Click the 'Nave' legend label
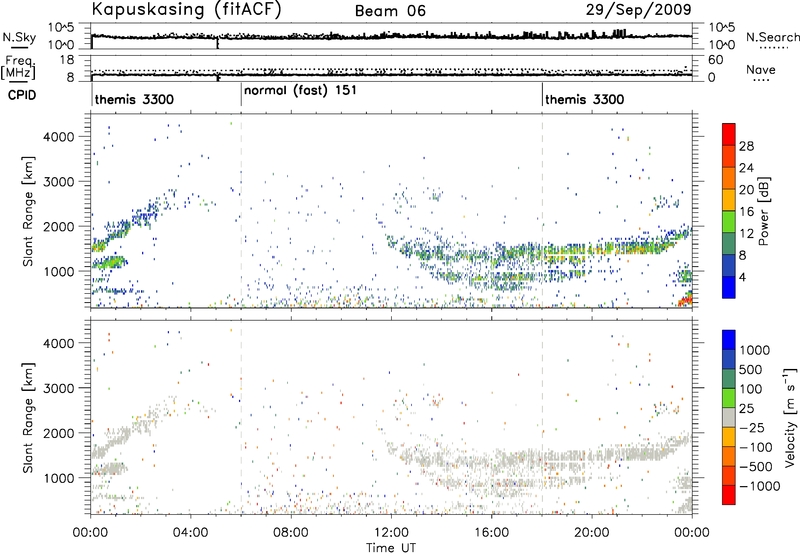This screenshot has height=554, width=800. click(x=761, y=69)
